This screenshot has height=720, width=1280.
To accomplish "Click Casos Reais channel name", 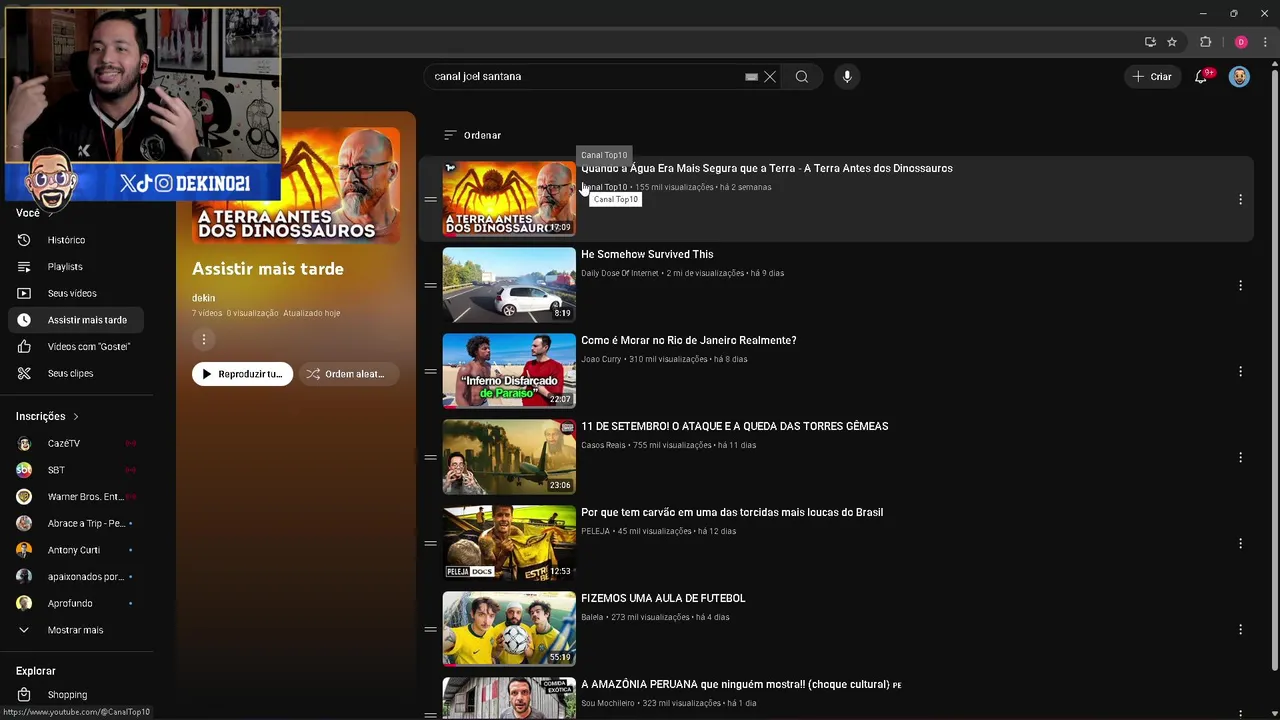I will [x=603, y=446].
